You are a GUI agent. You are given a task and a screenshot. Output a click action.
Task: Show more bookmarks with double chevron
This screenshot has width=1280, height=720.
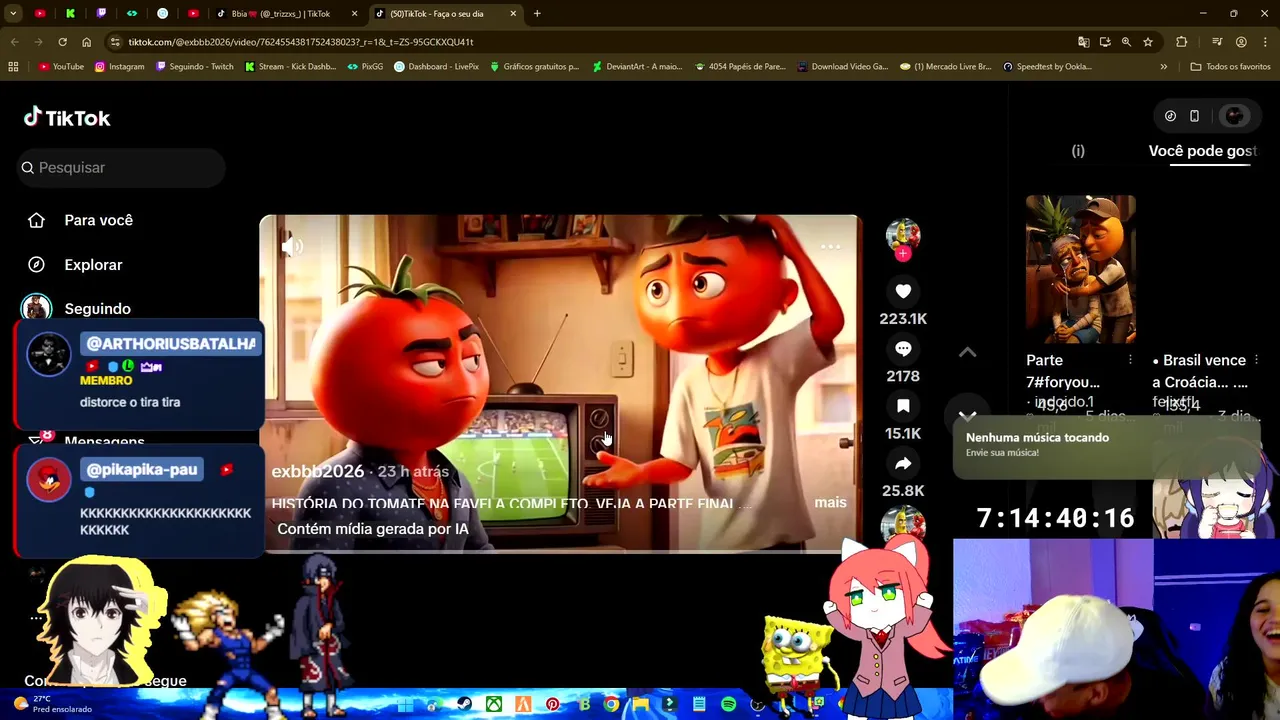coord(1163,67)
